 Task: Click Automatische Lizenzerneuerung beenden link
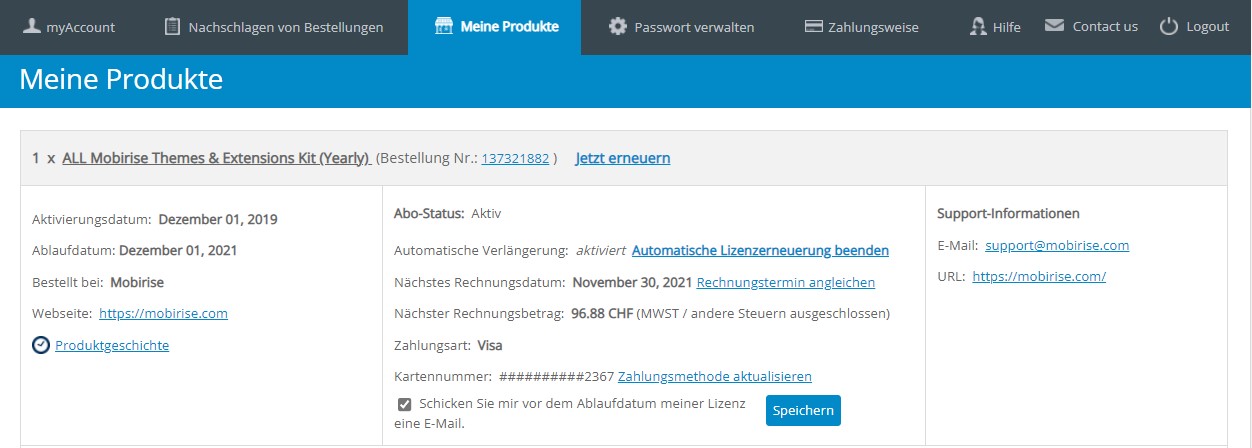760,250
